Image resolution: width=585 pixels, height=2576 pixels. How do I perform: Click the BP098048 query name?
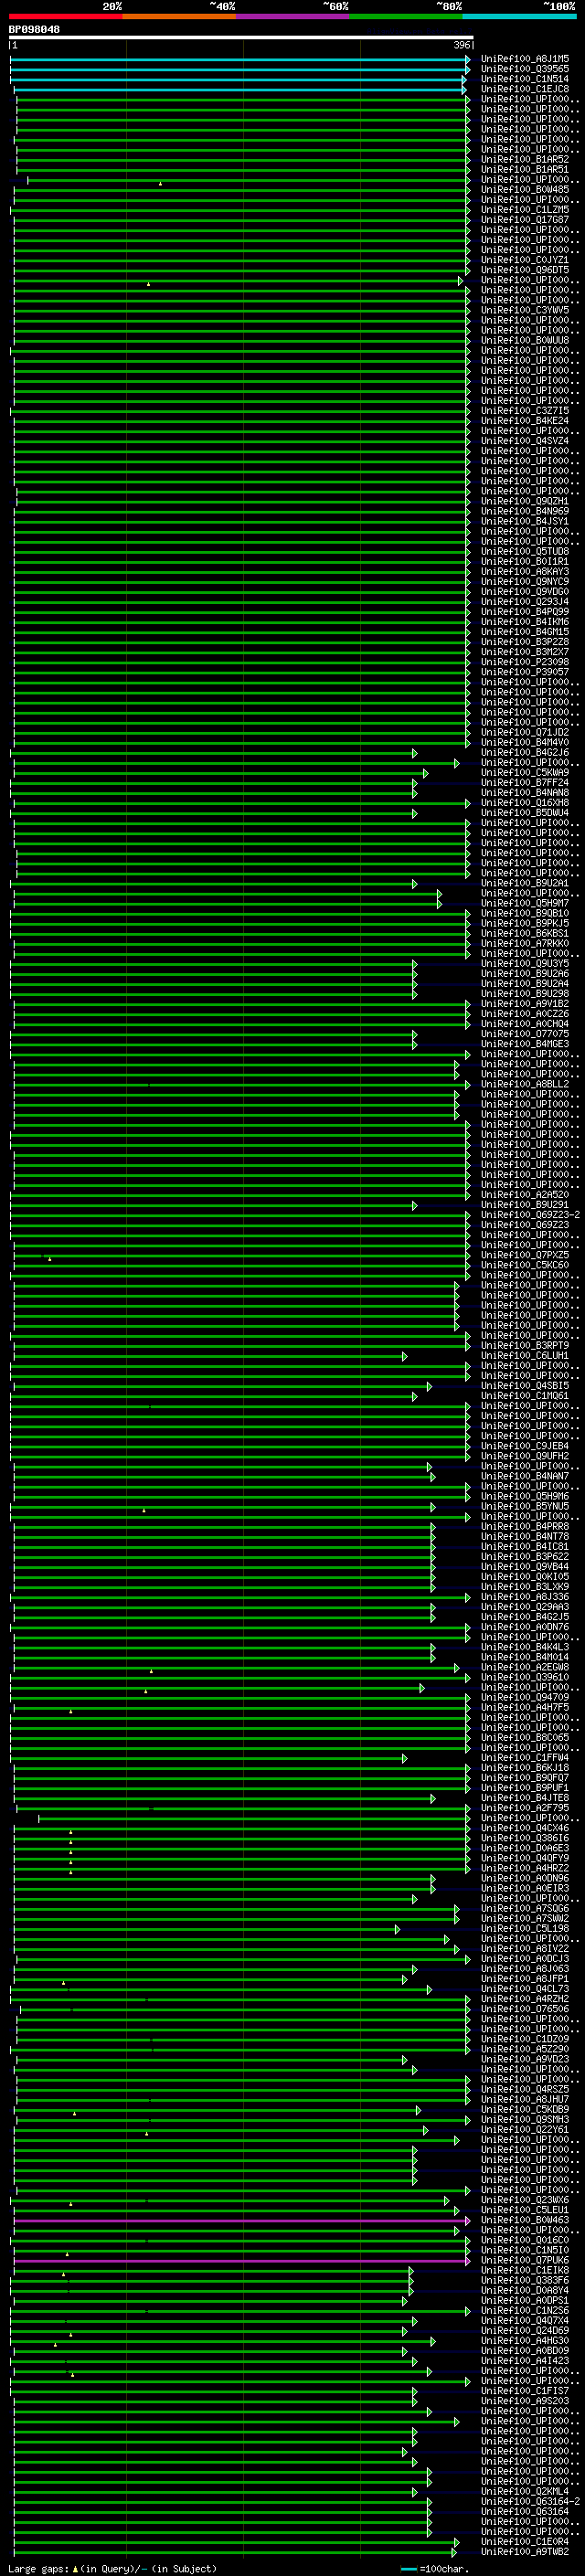tap(34, 30)
